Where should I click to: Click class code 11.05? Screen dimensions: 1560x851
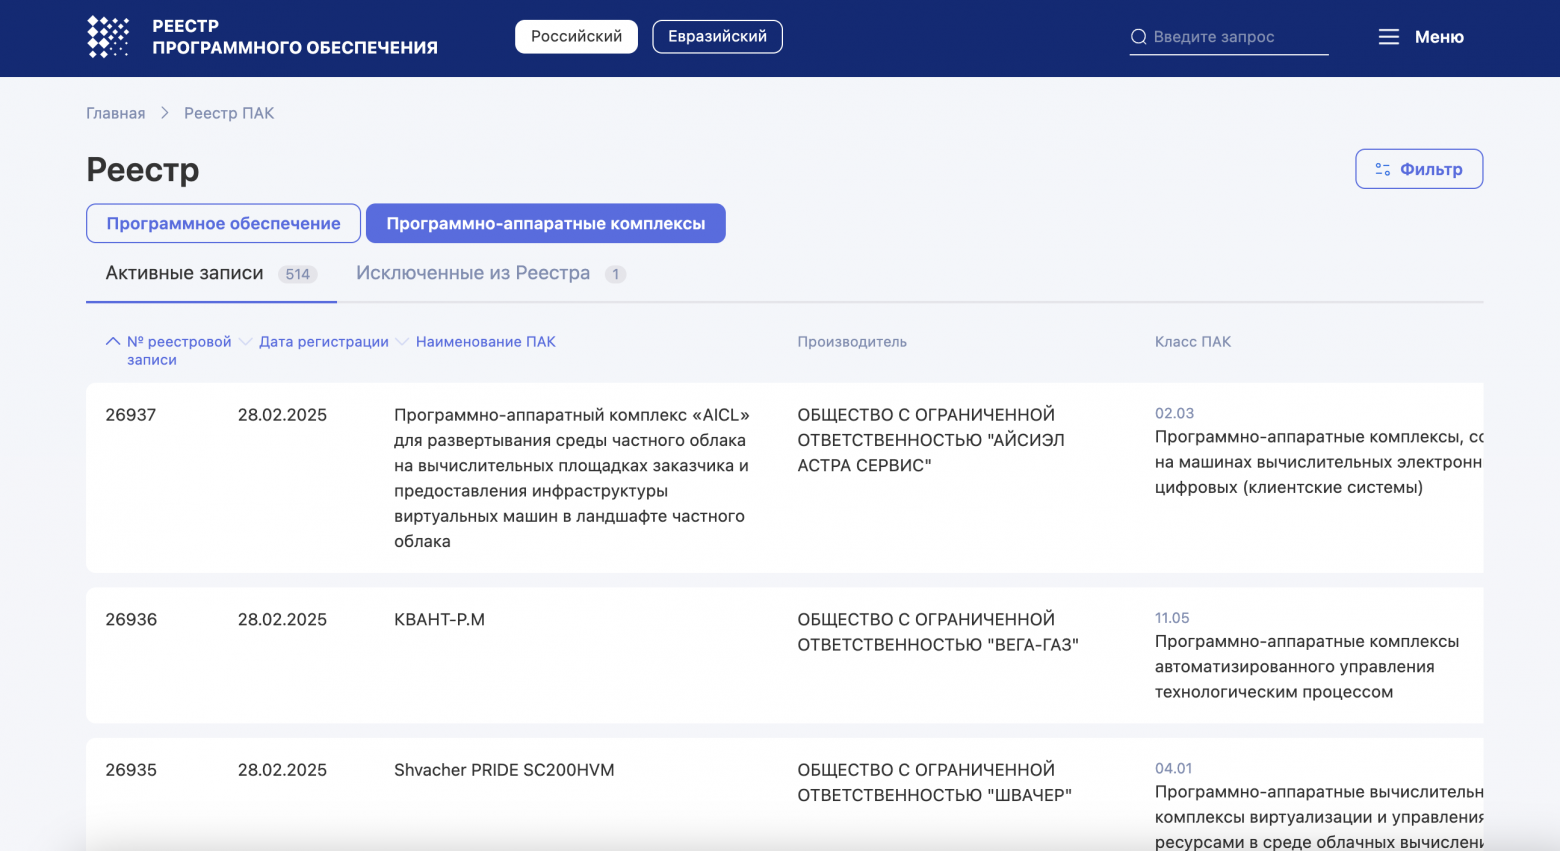(x=1172, y=618)
